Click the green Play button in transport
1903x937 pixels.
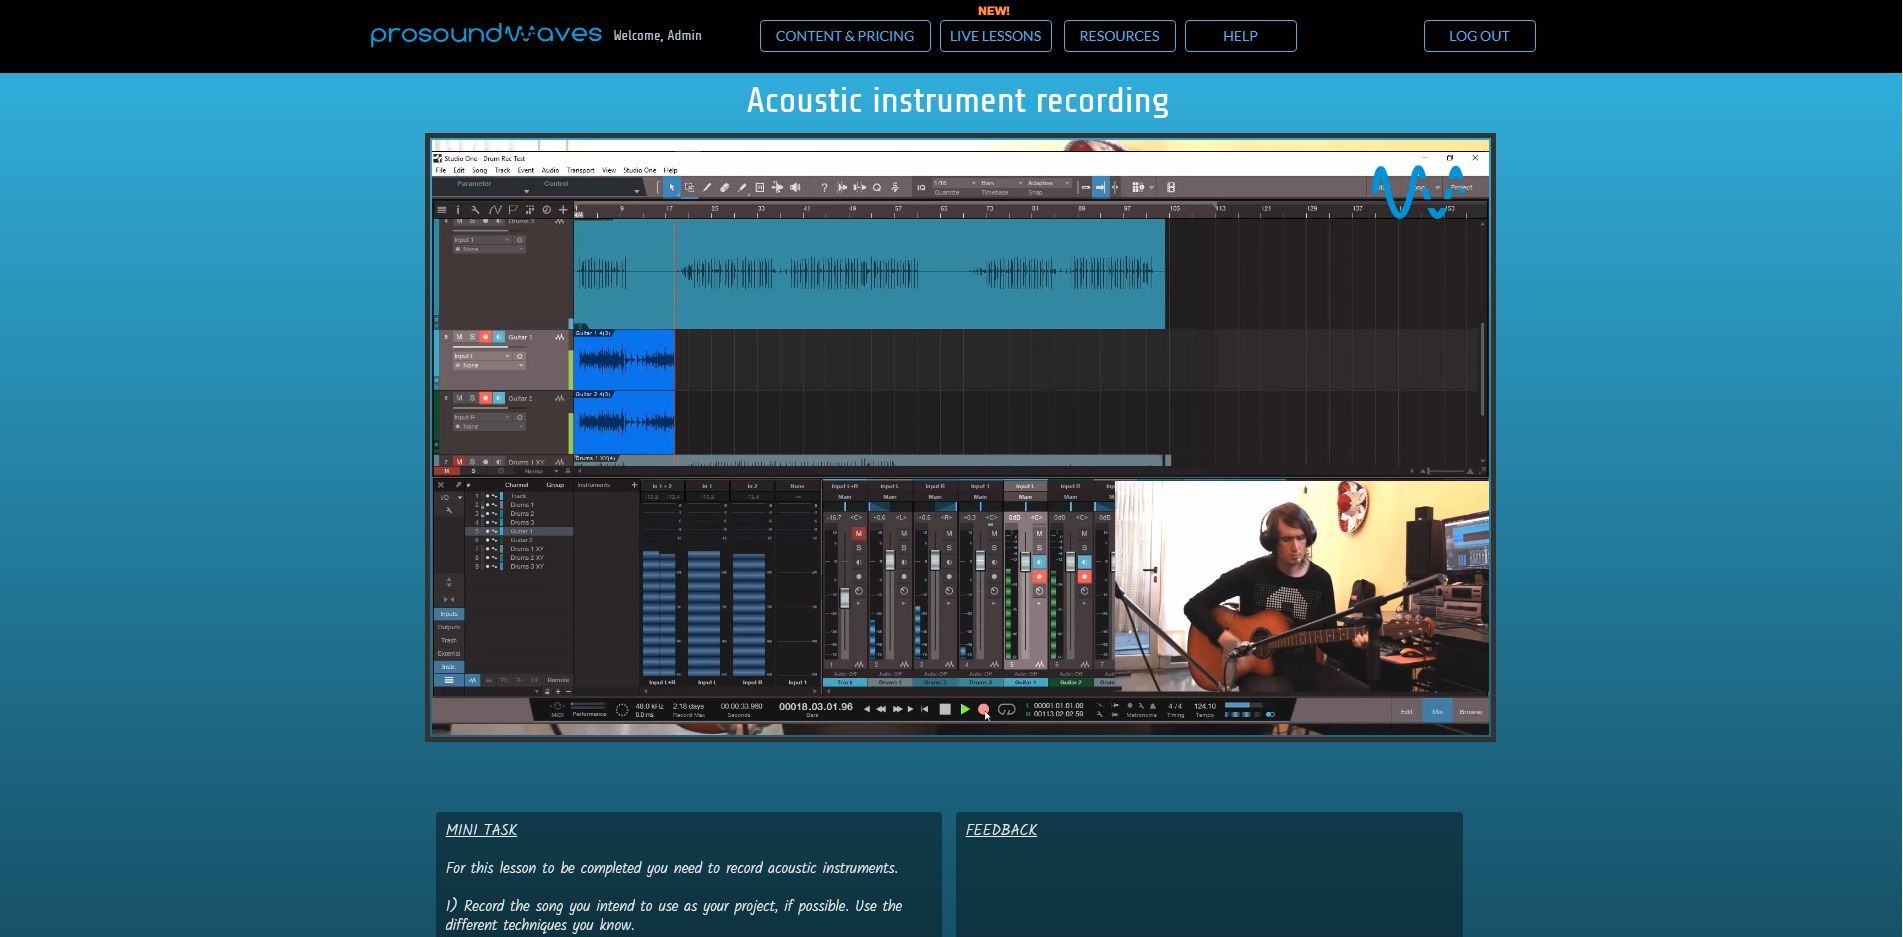(x=965, y=709)
